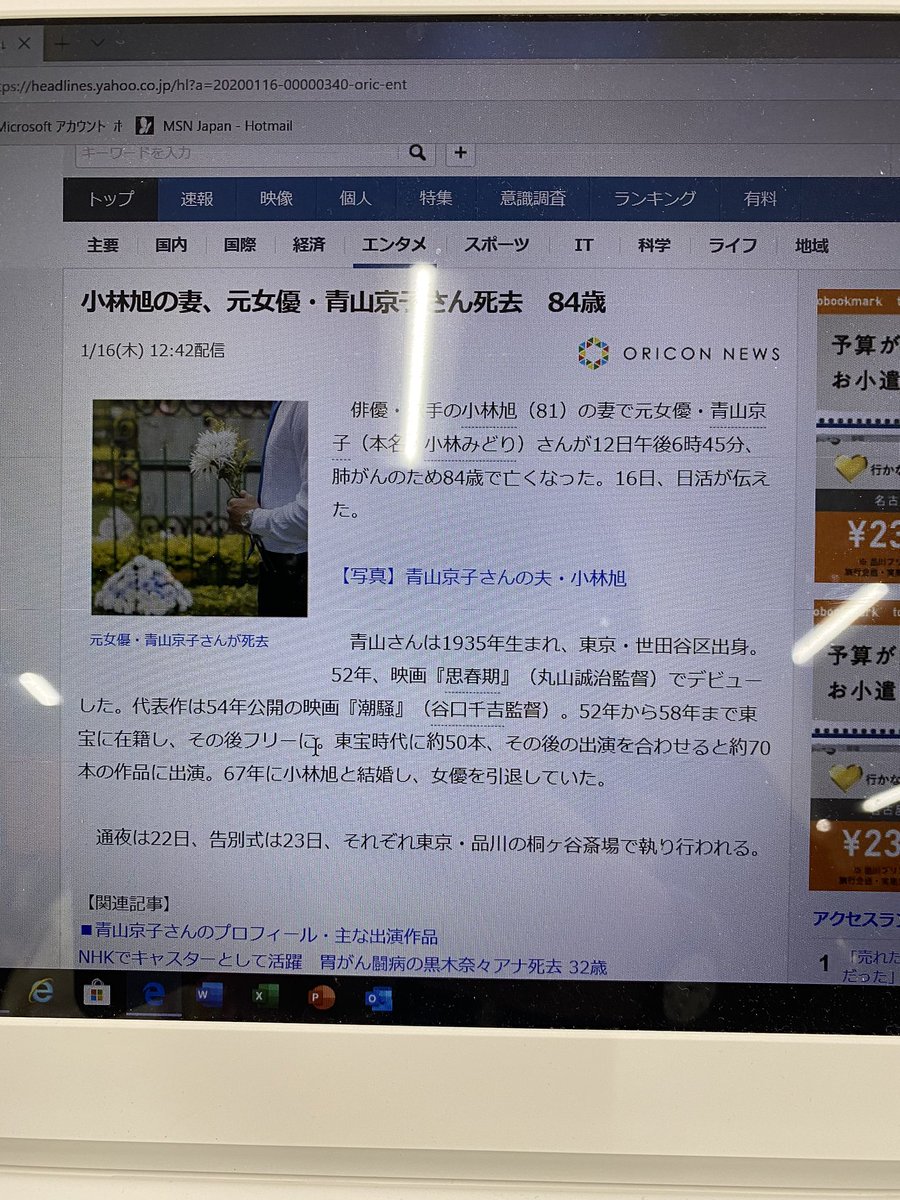Launch Word from the taskbar
The height and width of the screenshot is (1200, 900).
tap(210, 996)
